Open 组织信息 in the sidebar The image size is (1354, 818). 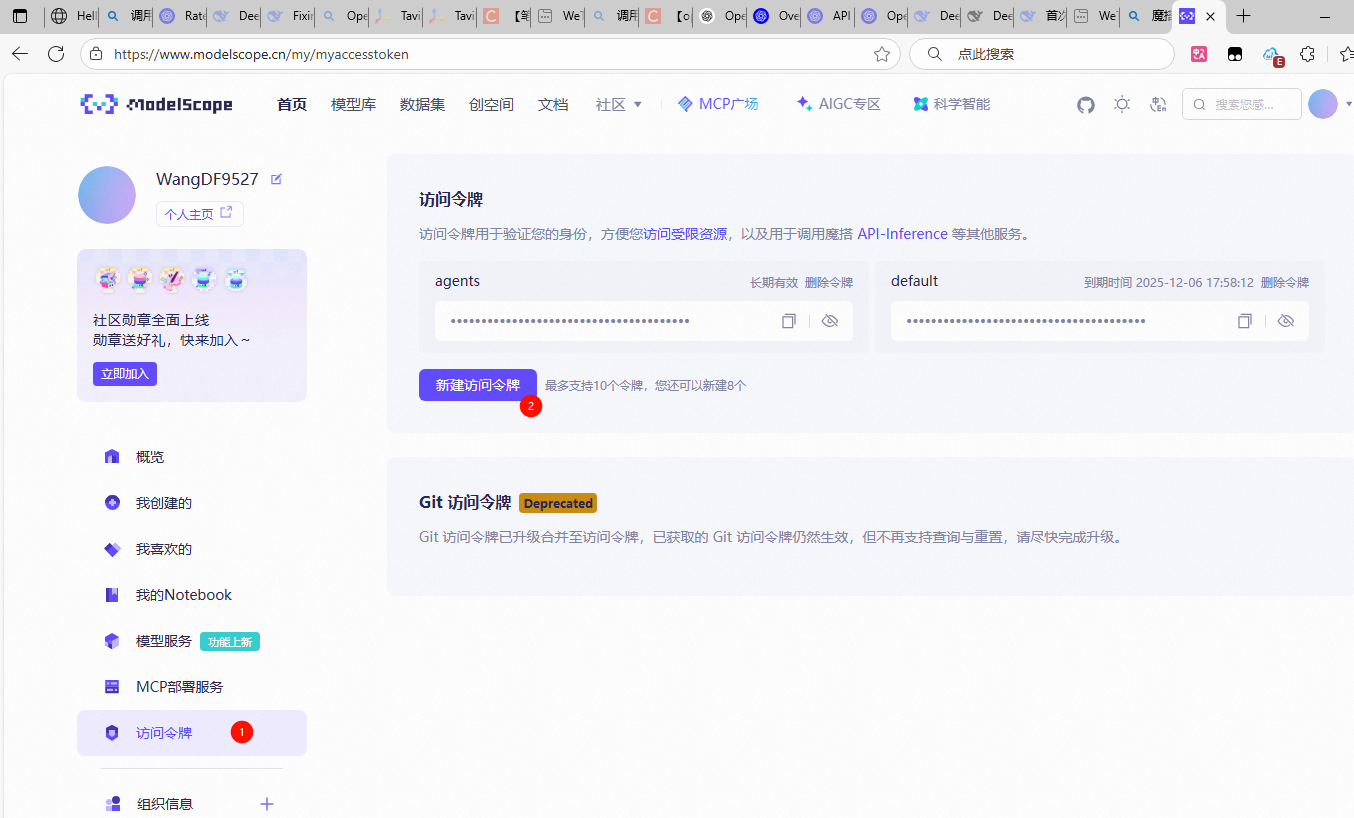[x=165, y=804]
